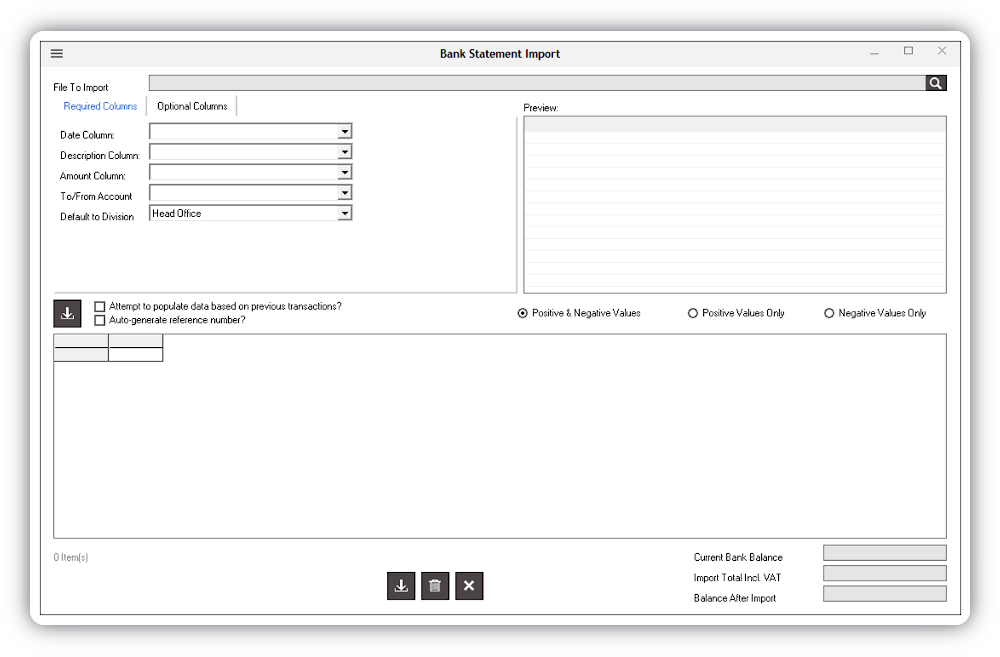The width and height of the screenshot is (1000, 657).
Task: Click the bottom download/import button left of trash
Action: coord(401,586)
